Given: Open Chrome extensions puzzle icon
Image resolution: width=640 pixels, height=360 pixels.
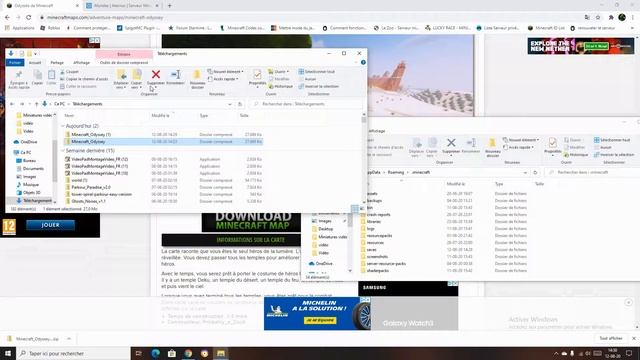Looking at the screenshot, I should click(x=611, y=18).
